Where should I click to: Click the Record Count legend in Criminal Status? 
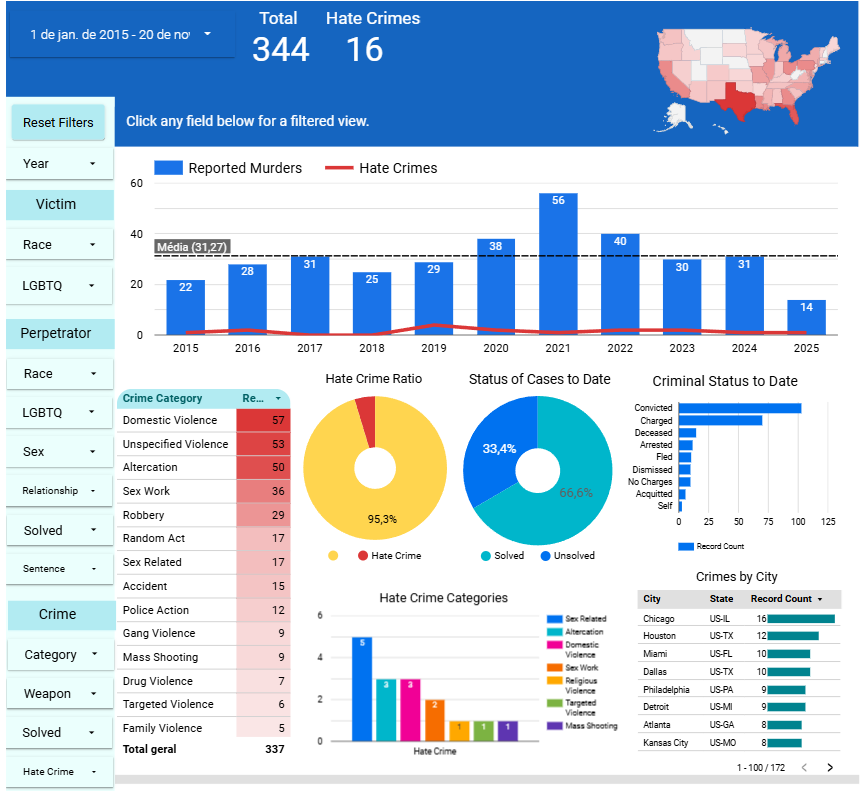pos(711,546)
